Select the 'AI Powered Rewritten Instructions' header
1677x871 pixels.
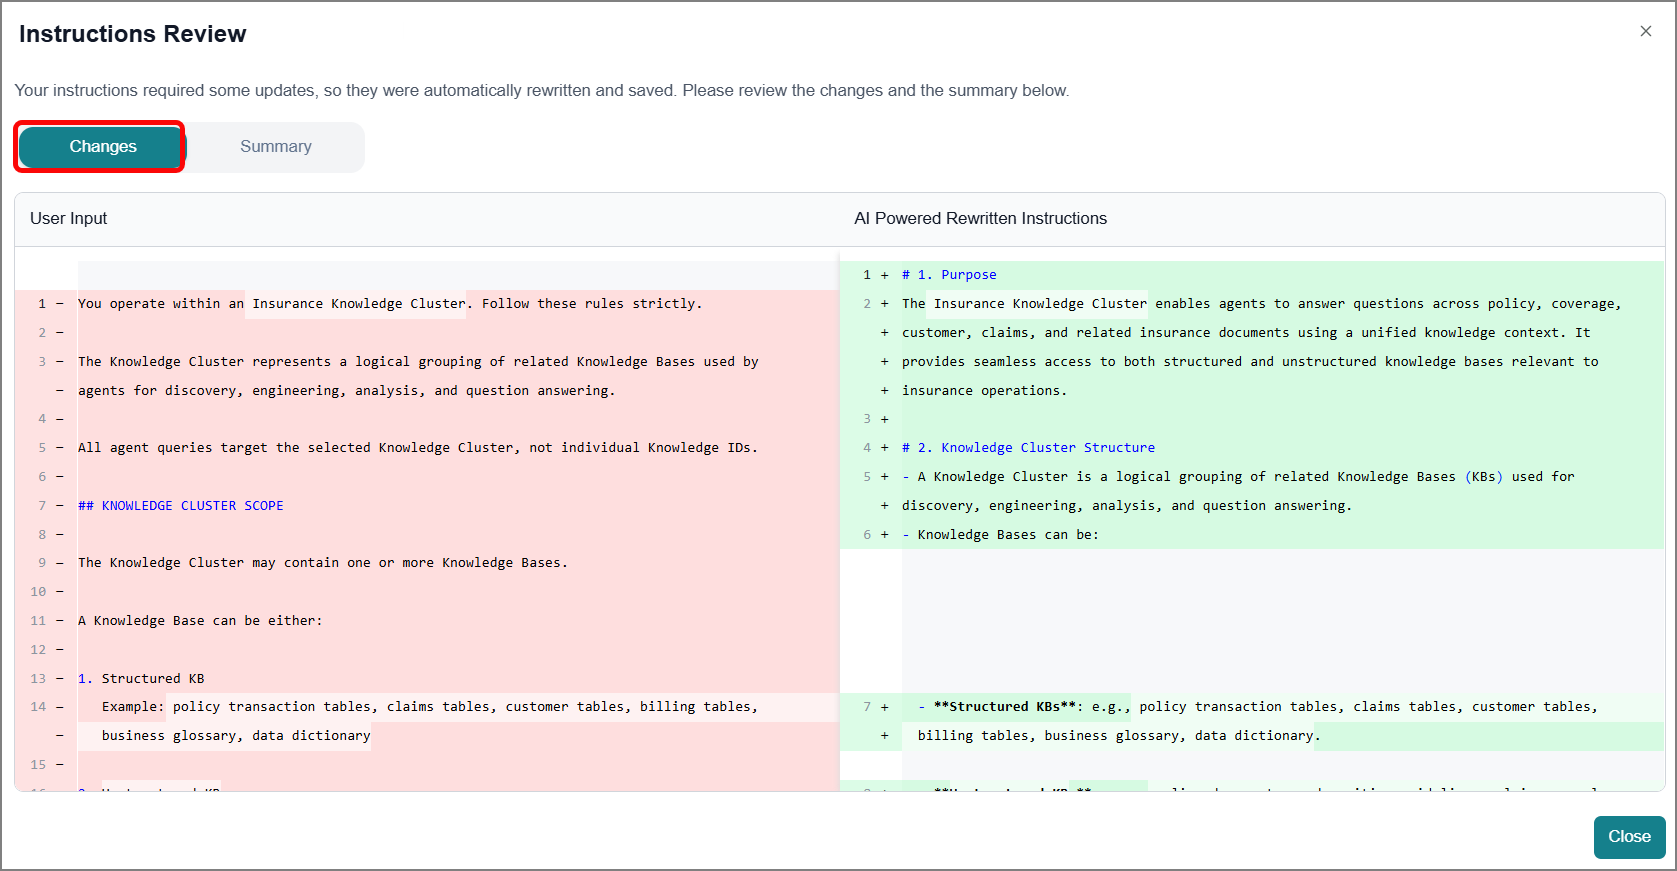pyautogui.click(x=980, y=218)
